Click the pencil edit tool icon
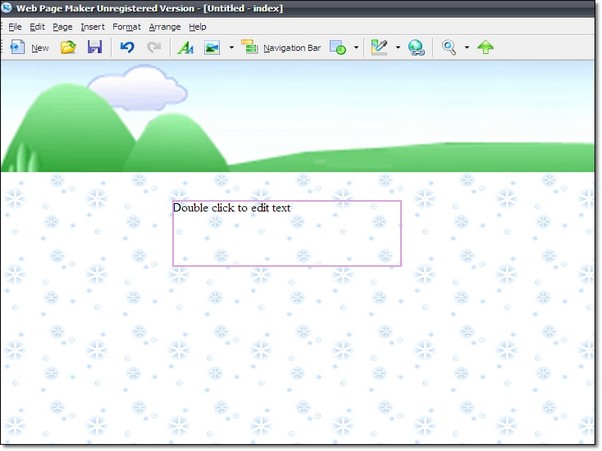The image size is (602, 451). [379, 47]
